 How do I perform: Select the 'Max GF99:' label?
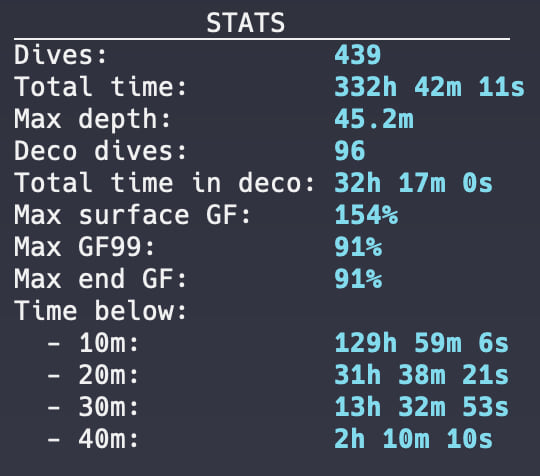coord(84,247)
